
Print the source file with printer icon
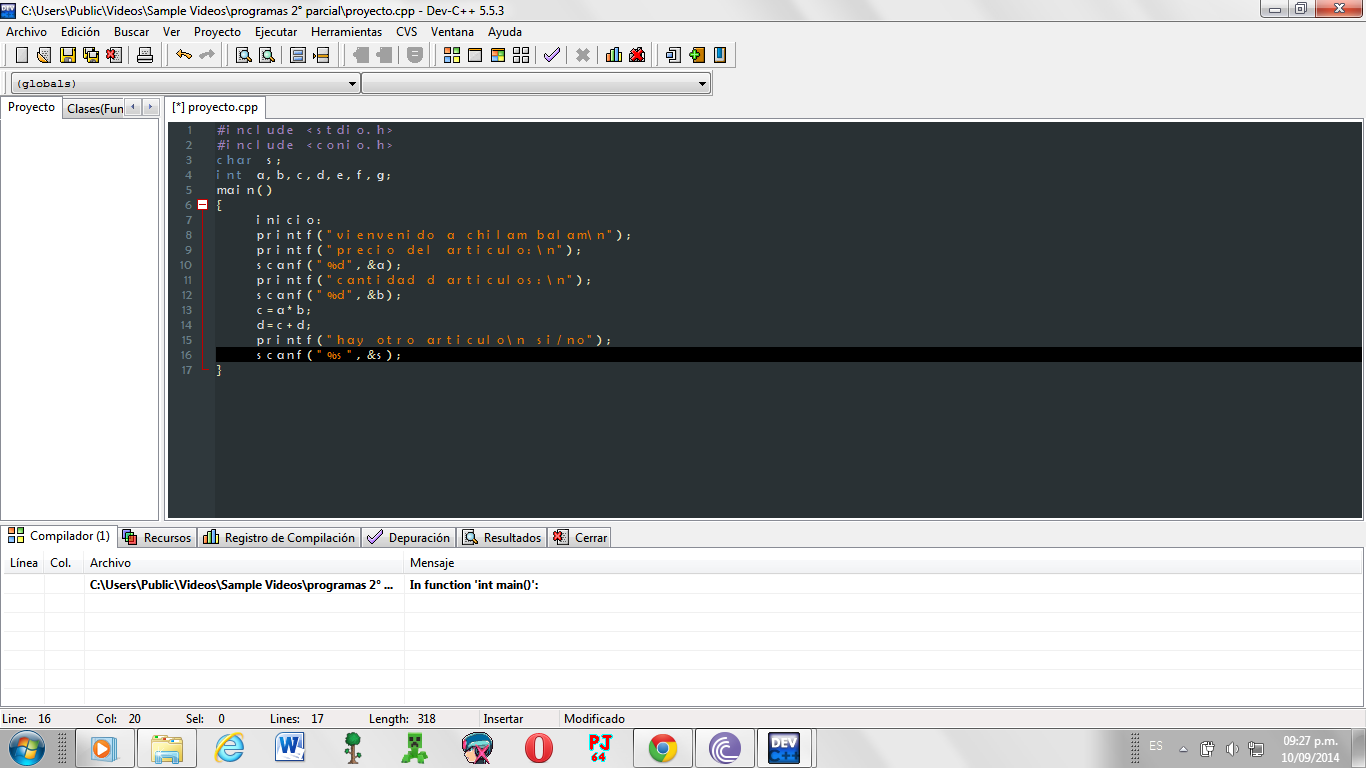145,55
